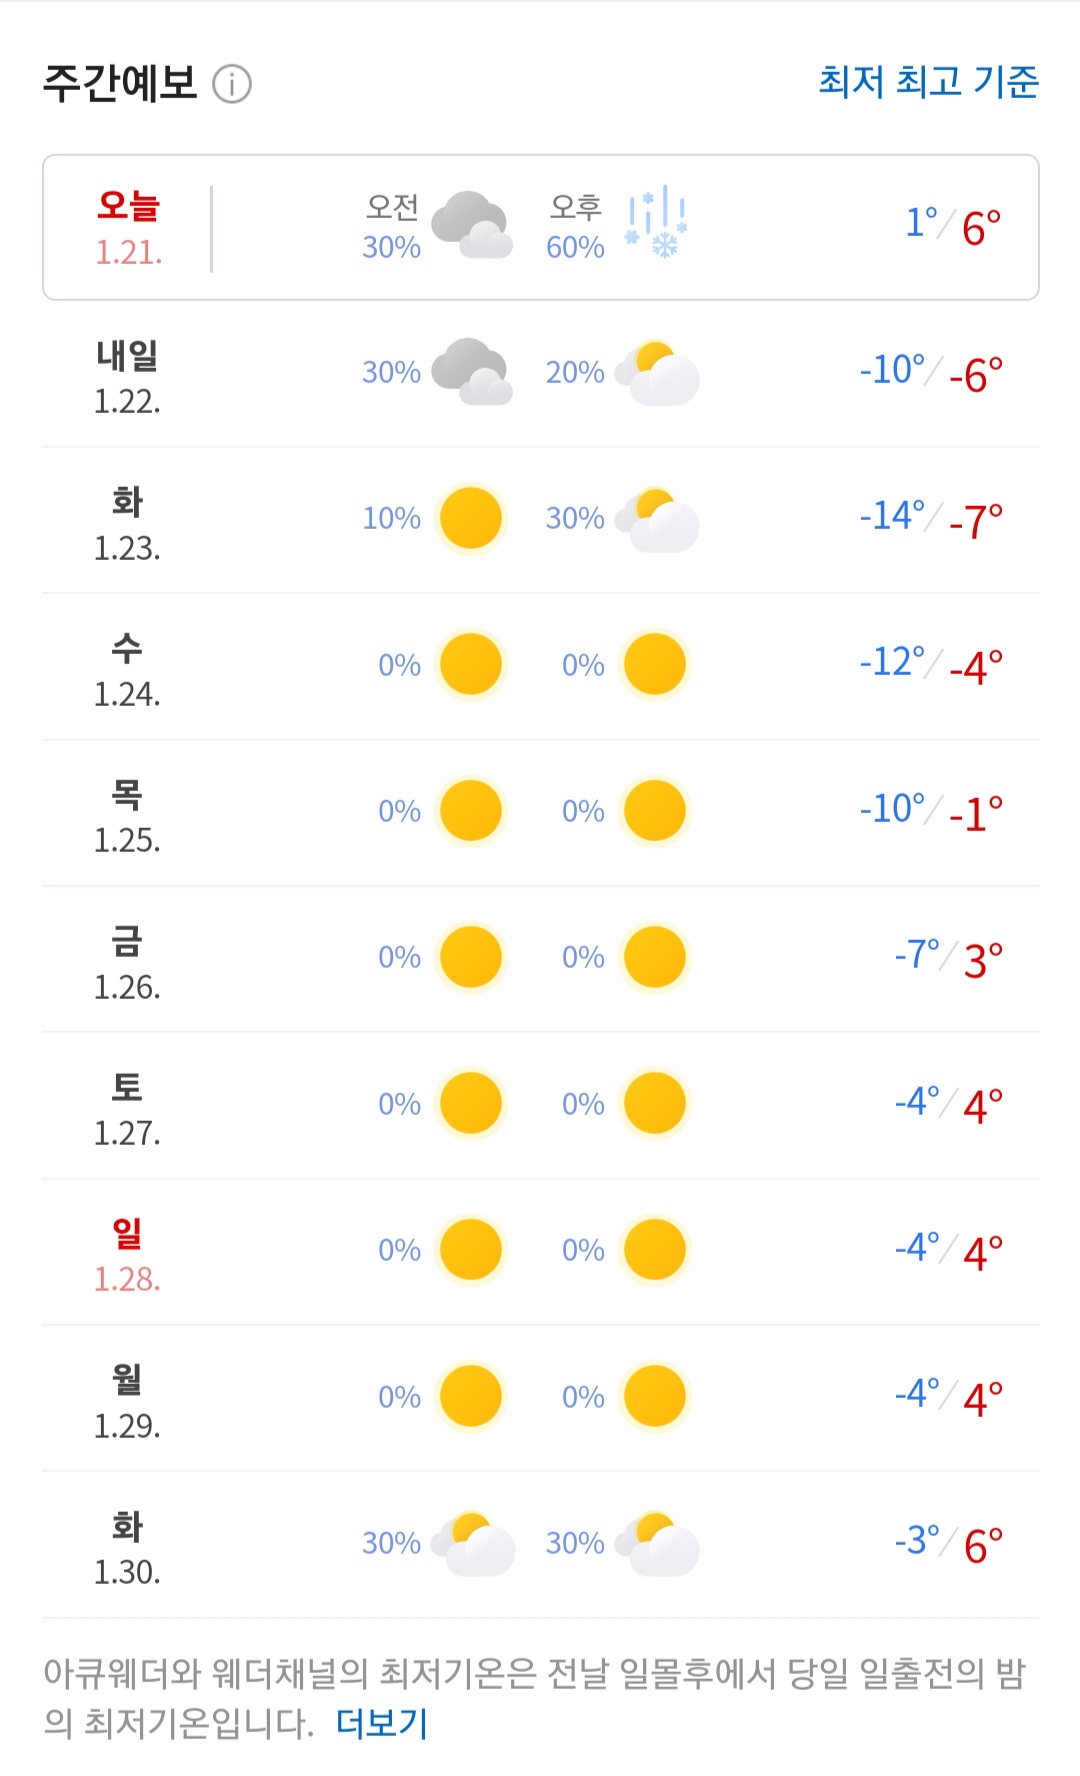Tap tomorrow's morning cloudy icon
This screenshot has width=1080, height=1776.
[472, 371]
